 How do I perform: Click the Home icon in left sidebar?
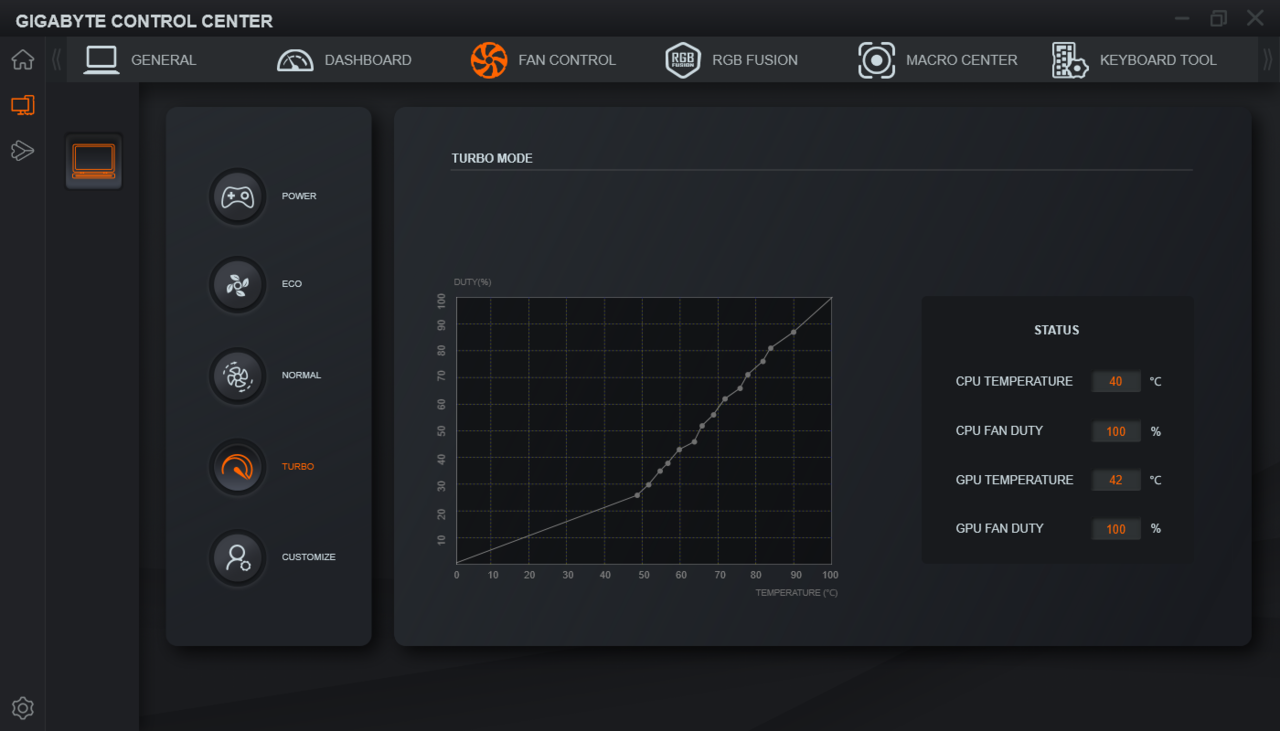pyautogui.click(x=22, y=60)
